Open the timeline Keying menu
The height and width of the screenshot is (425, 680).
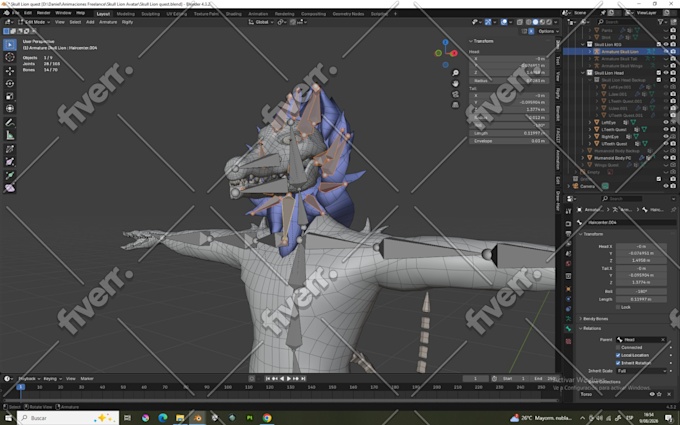tap(52, 379)
